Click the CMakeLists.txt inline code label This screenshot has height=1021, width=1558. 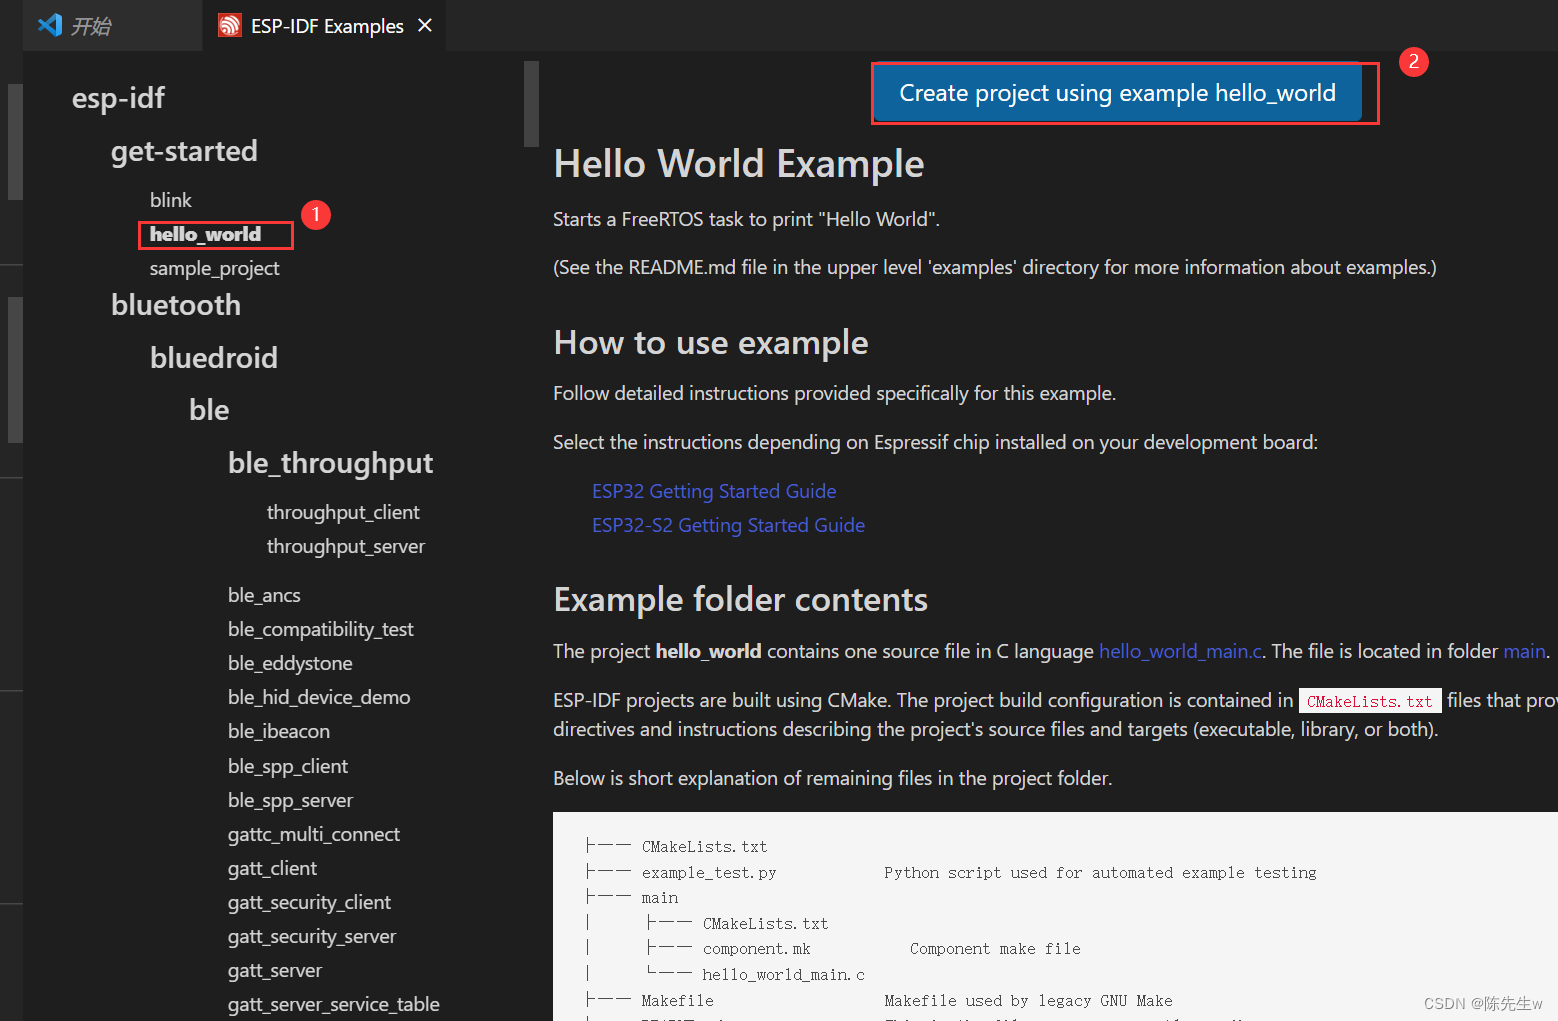(x=1369, y=701)
